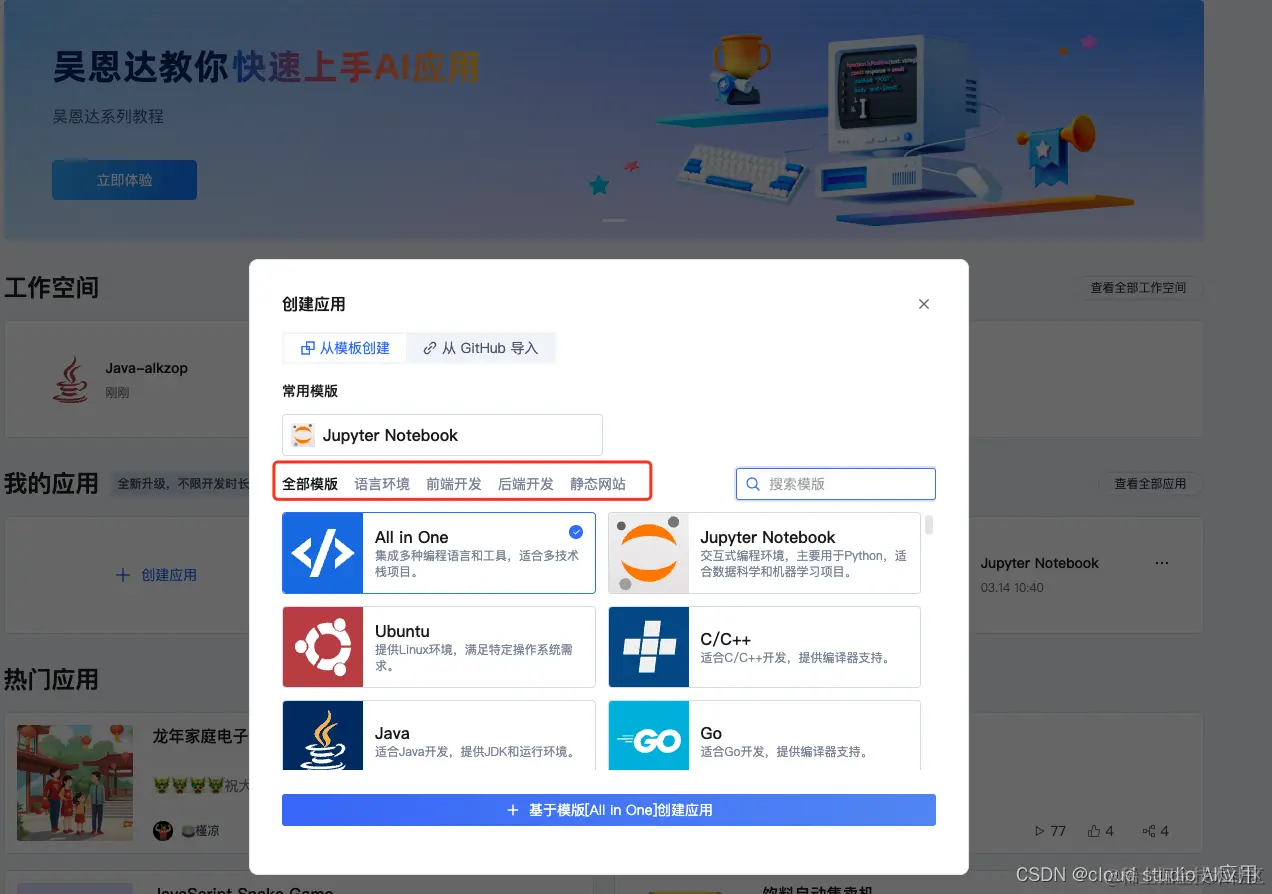Click the Java template coffee icon

(x=323, y=735)
